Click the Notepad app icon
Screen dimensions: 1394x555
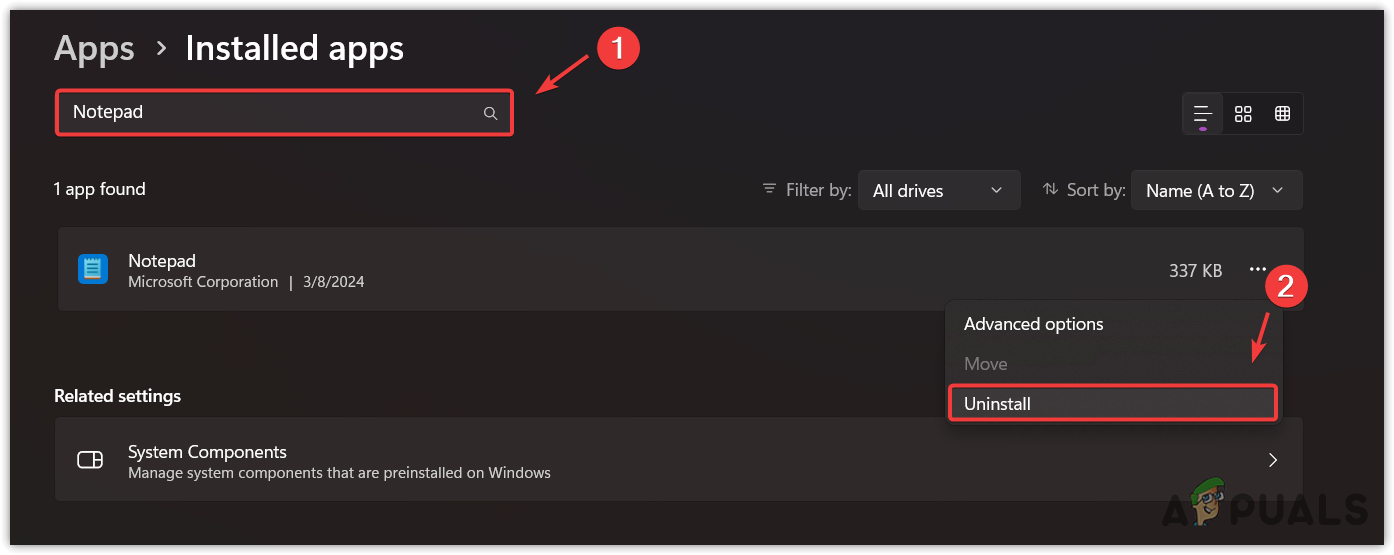pos(93,269)
